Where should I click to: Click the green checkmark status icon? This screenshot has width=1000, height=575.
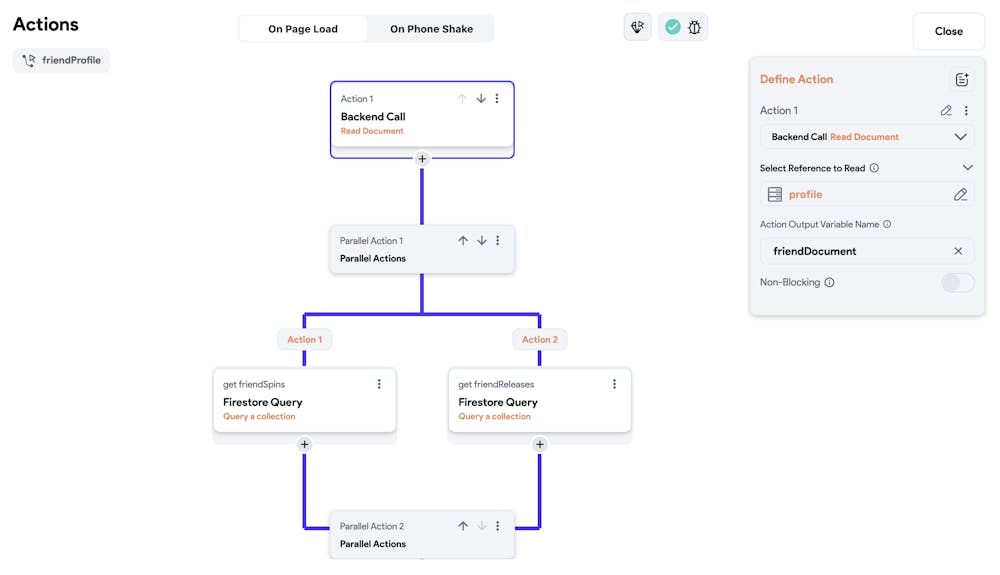(x=673, y=27)
